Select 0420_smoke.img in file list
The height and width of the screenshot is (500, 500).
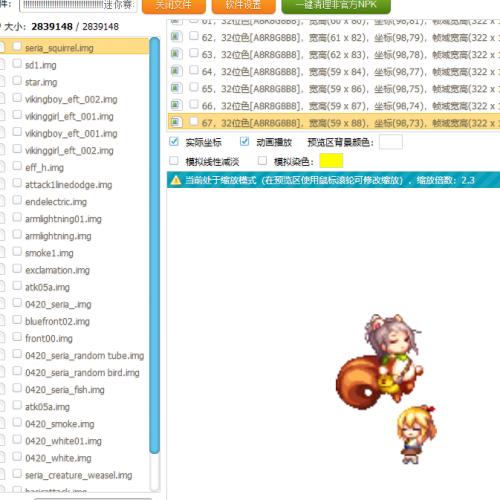point(60,424)
